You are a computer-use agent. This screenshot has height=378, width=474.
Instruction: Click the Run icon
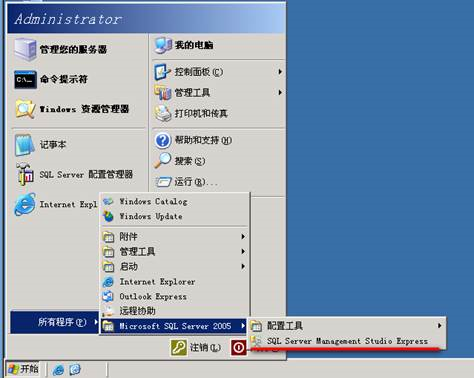click(x=163, y=182)
